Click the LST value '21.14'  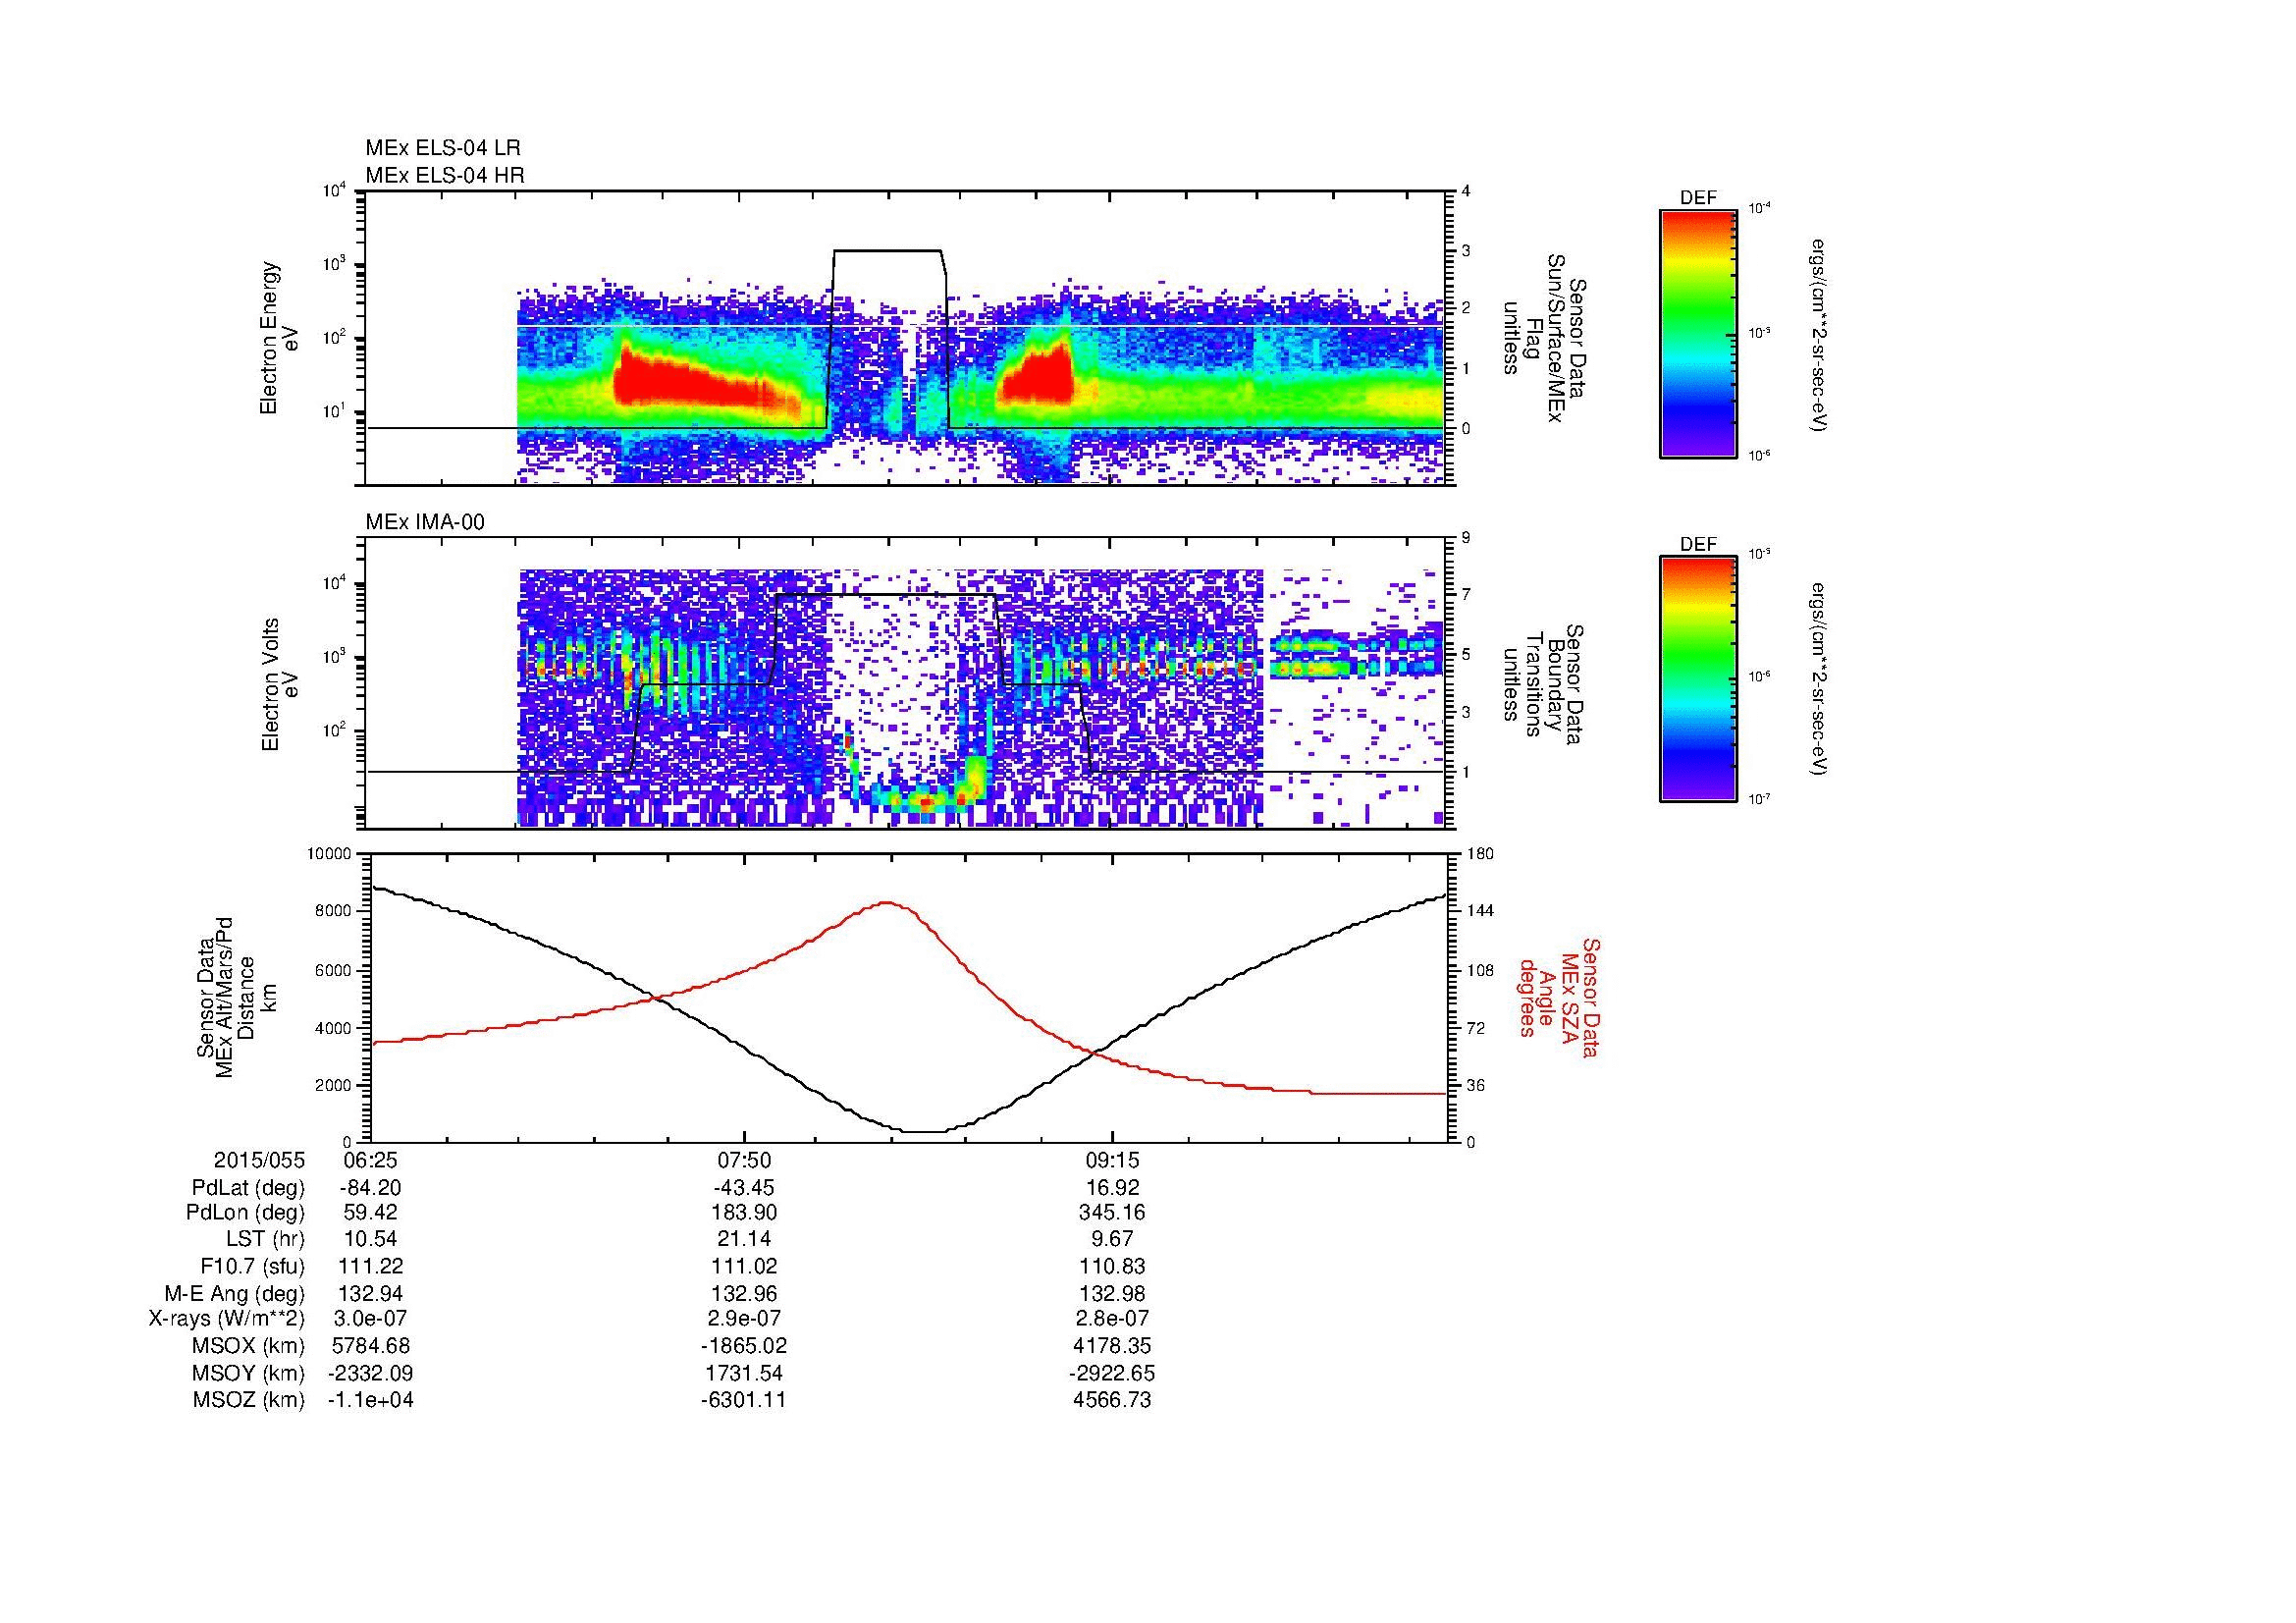[744, 1239]
